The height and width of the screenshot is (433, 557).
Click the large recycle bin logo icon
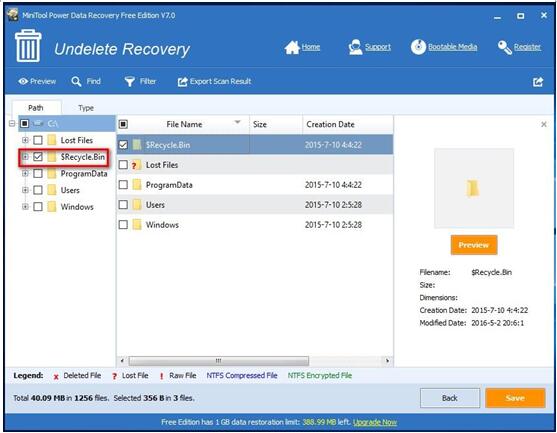pos(28,46)
